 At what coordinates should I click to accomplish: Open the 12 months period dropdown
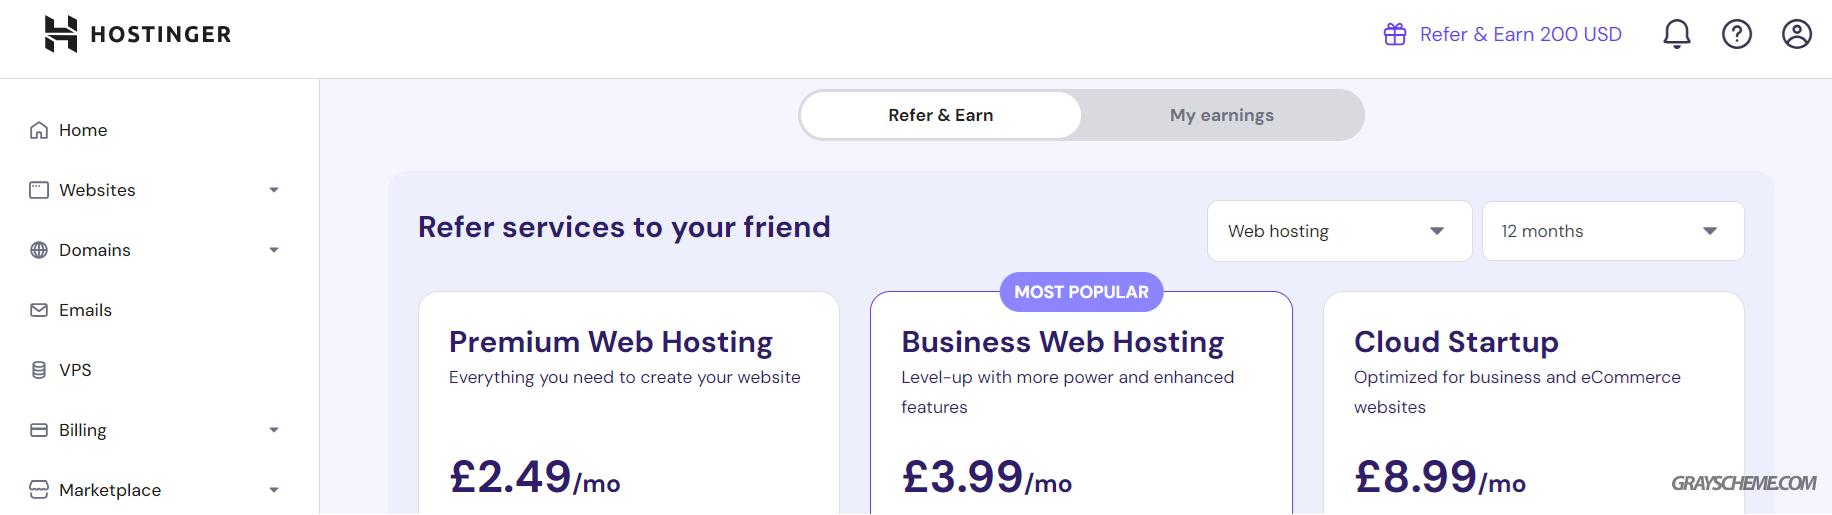[x=1613, y=231]
